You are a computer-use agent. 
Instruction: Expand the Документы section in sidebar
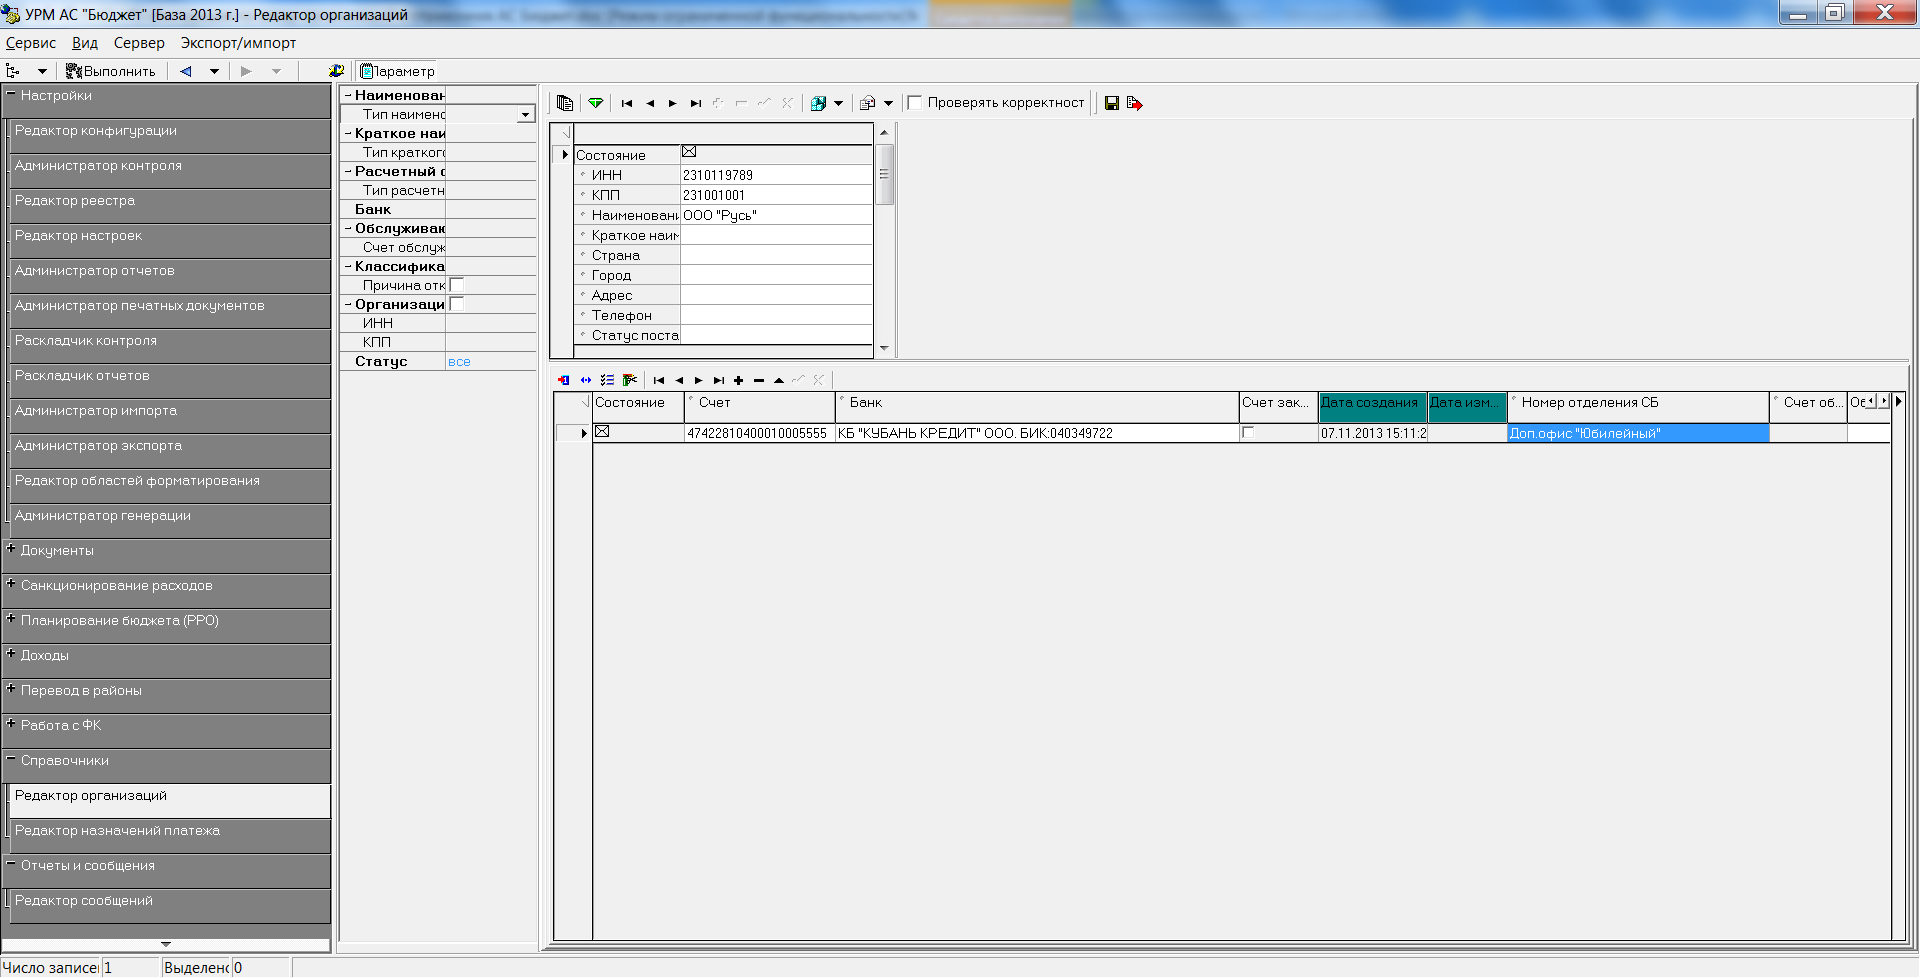click(x=11, y=549)
